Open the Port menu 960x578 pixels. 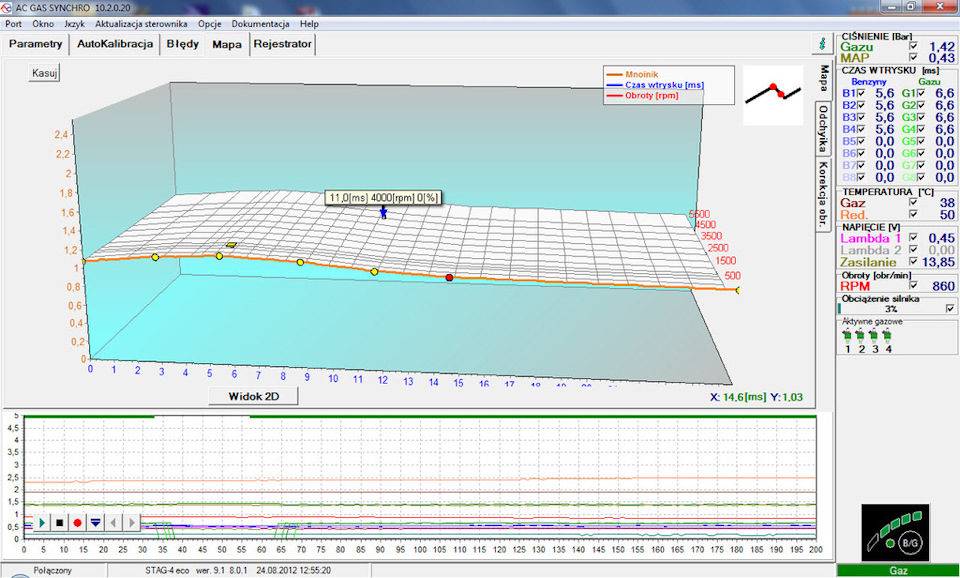coord(13,24)
